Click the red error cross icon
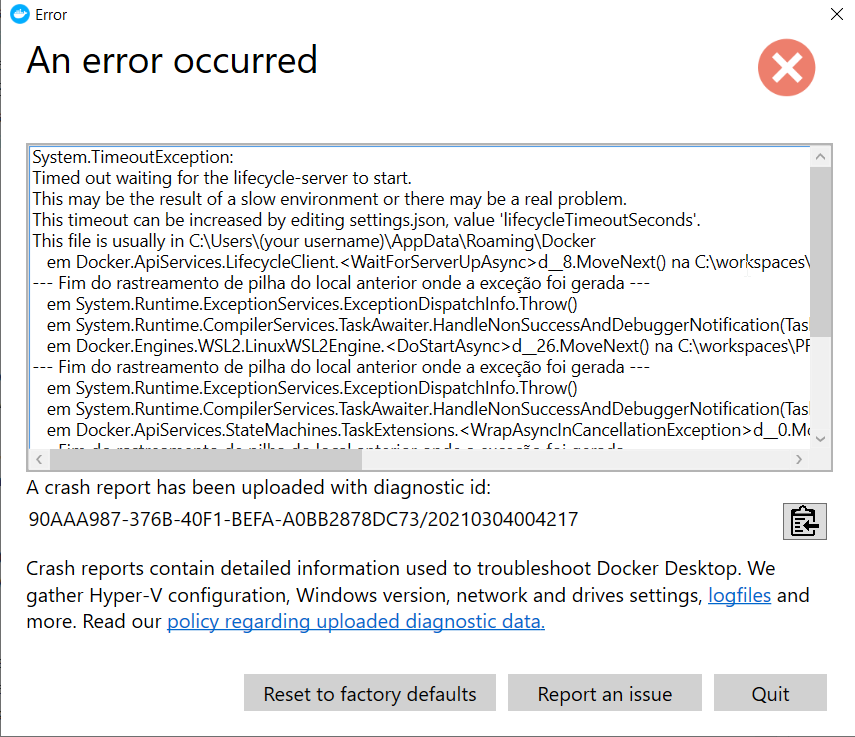This screenshot has width=855, height=737. tap(786, 68)
